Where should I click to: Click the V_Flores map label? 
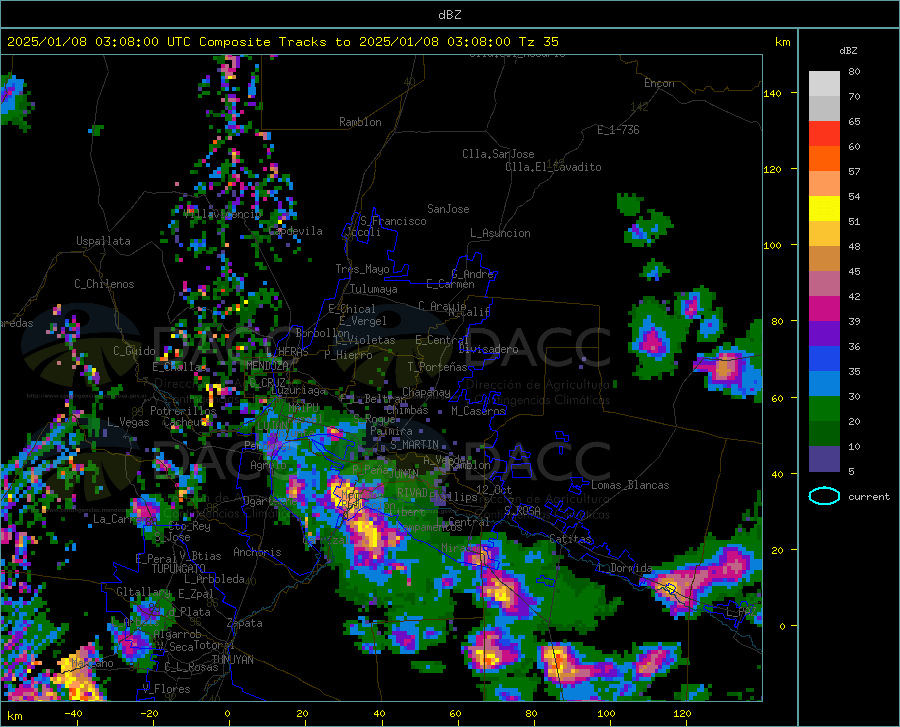click(x=166, y=689)
